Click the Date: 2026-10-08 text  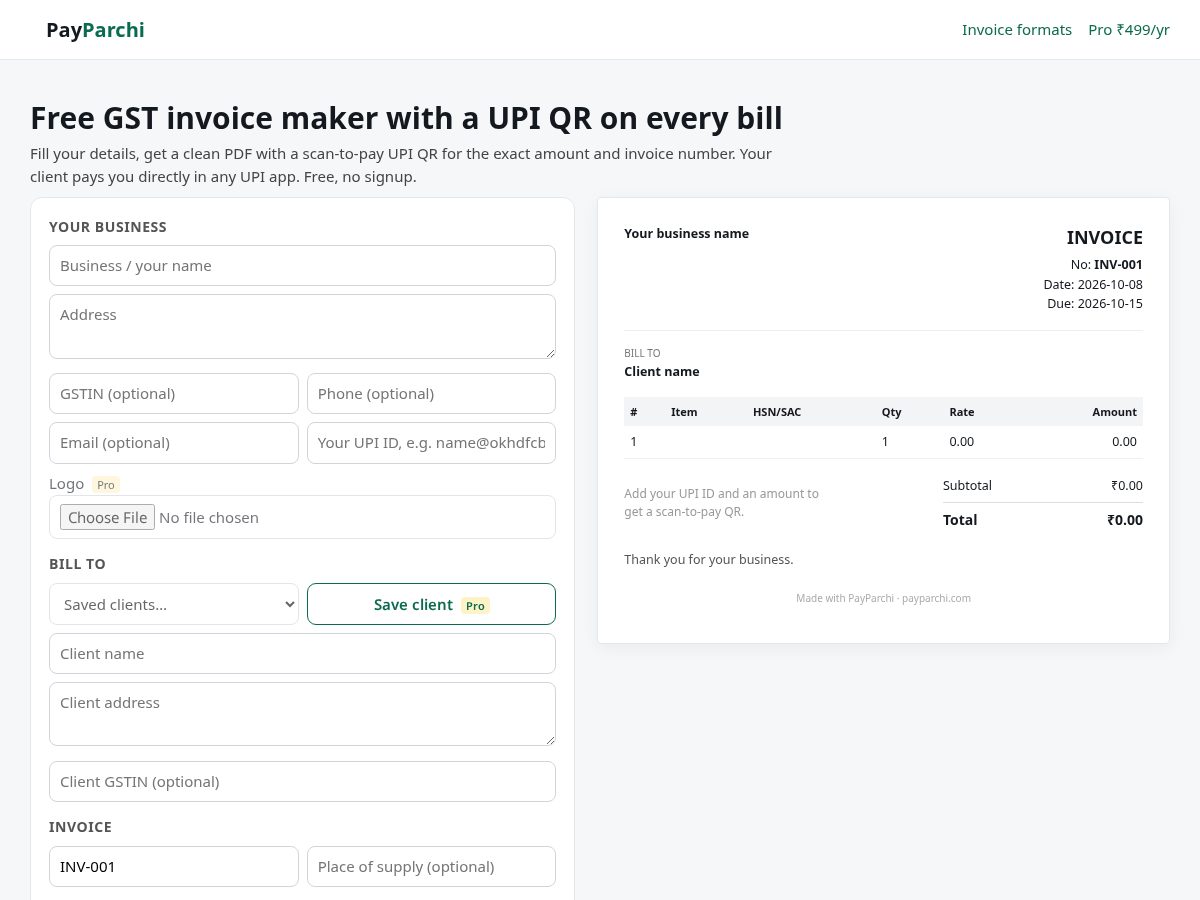click(1093, 284)
